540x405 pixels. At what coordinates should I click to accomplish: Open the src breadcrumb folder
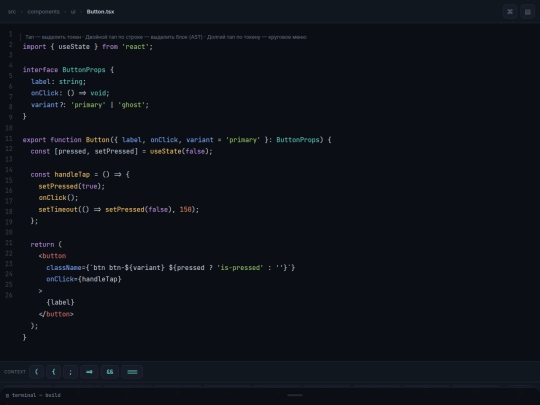12,12
